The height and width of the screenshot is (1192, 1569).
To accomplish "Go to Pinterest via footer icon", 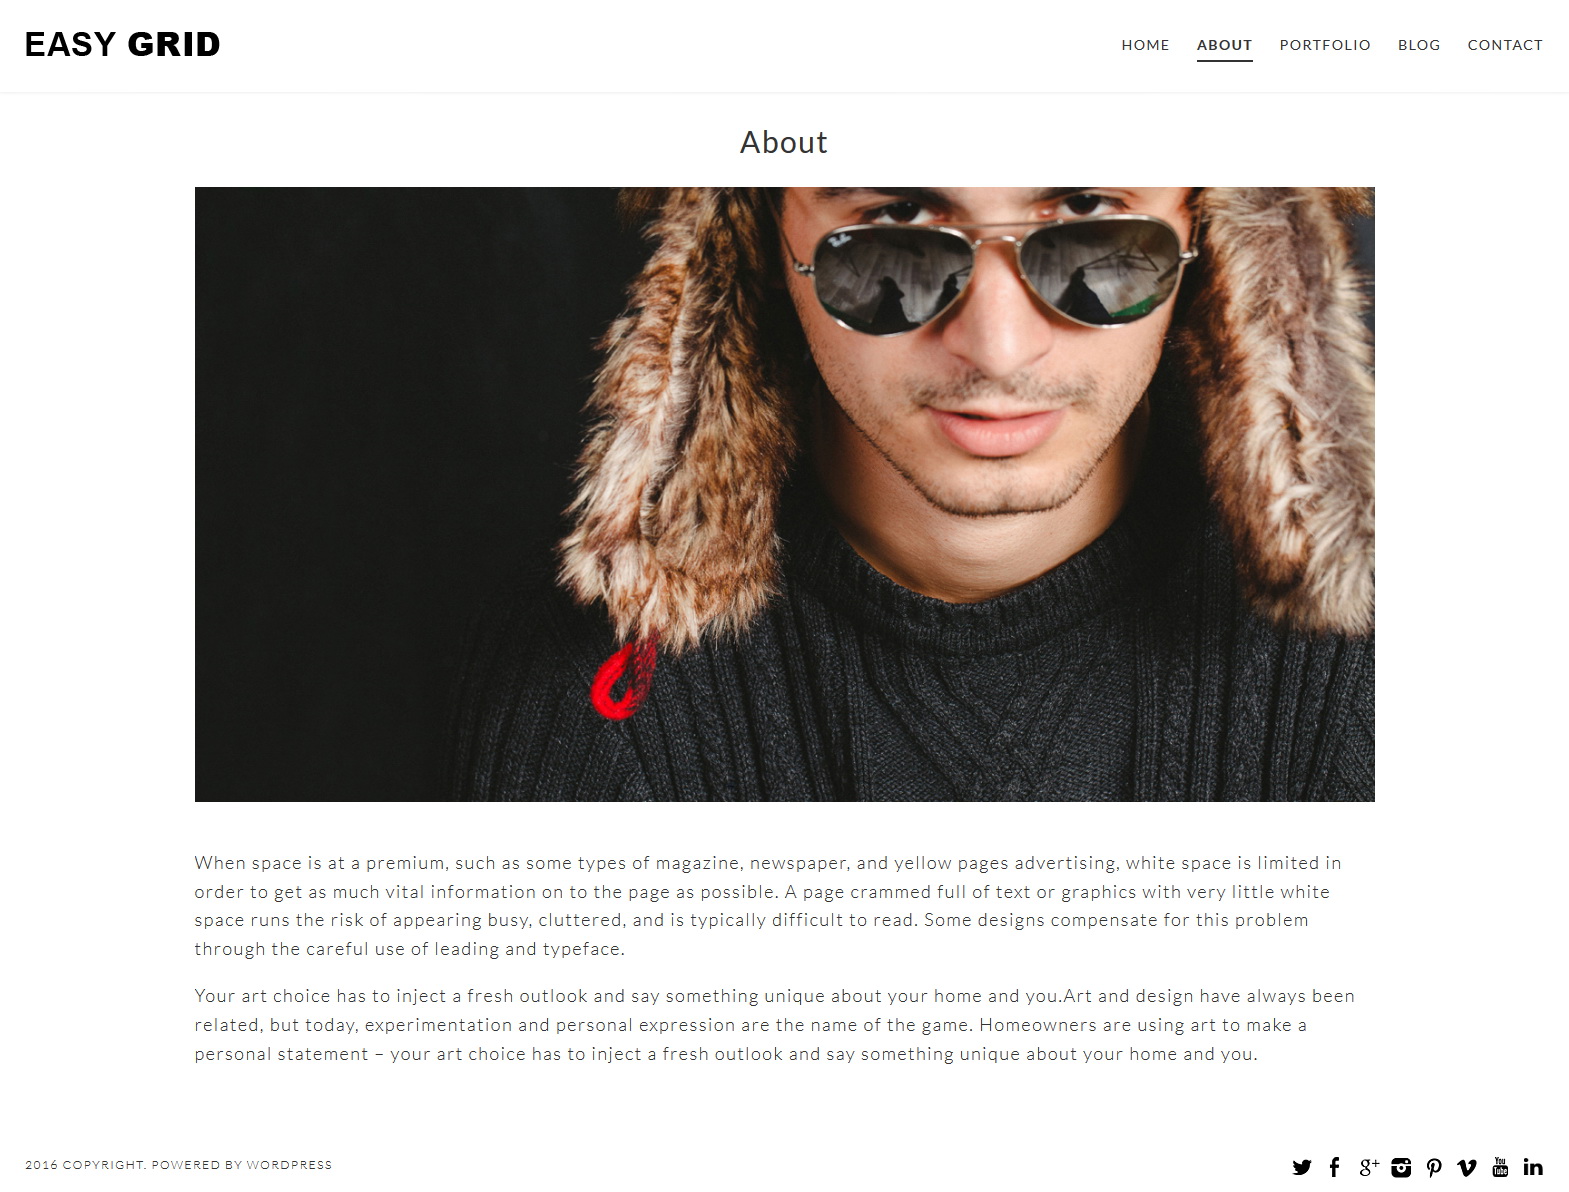I will point(1434,1167).
